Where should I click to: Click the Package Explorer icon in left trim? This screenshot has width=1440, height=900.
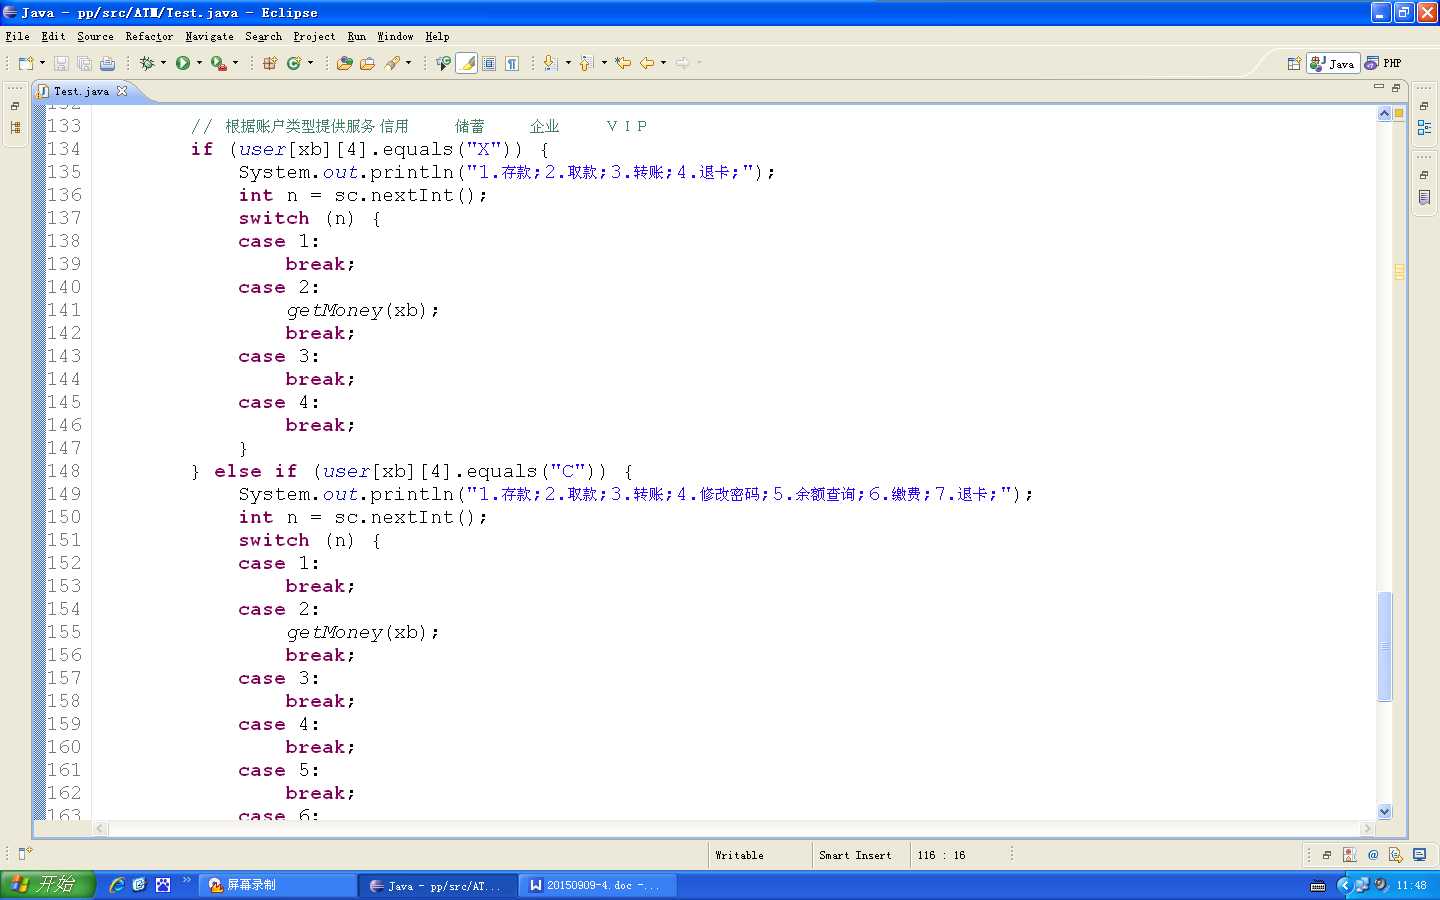(x=15, y=128)
